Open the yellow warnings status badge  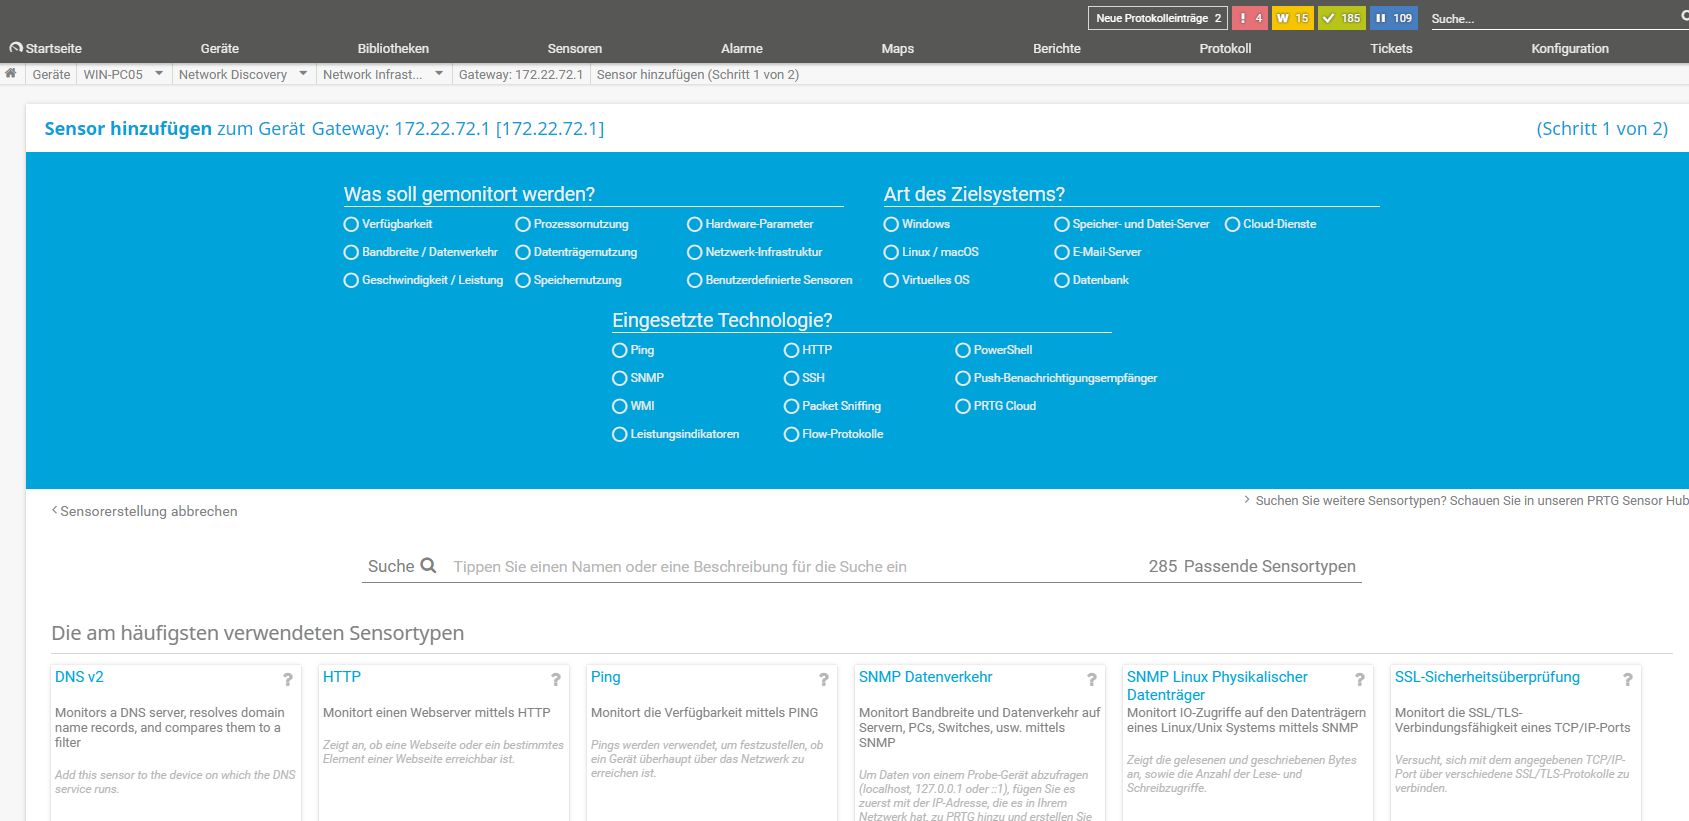(x=1292, y=18)
